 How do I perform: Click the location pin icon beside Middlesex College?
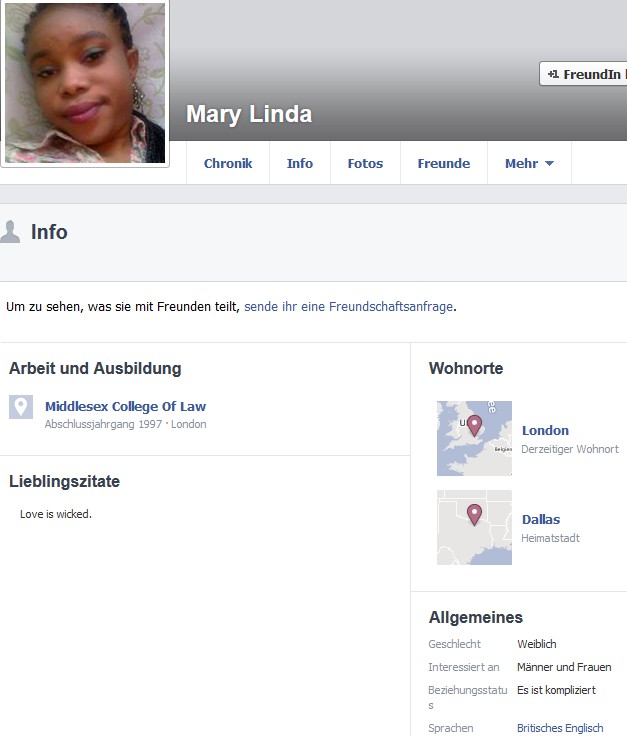(x=21, y=407)
